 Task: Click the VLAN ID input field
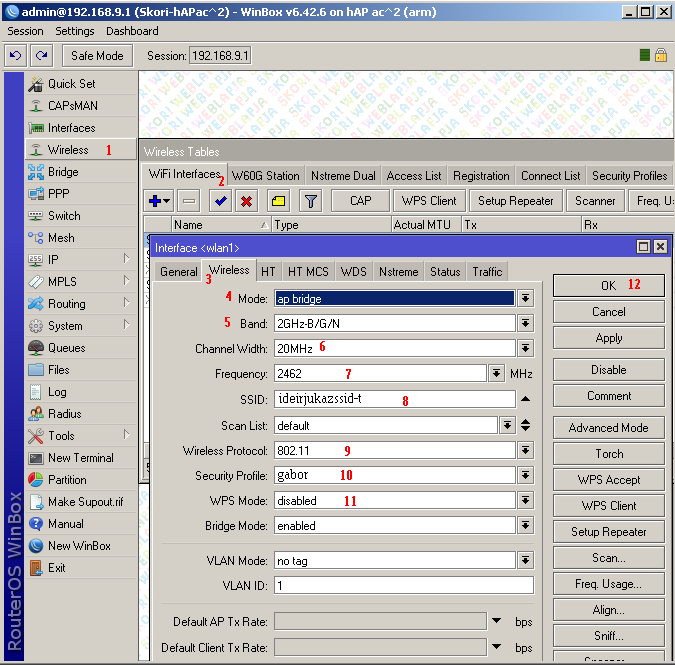pos(403,586)
